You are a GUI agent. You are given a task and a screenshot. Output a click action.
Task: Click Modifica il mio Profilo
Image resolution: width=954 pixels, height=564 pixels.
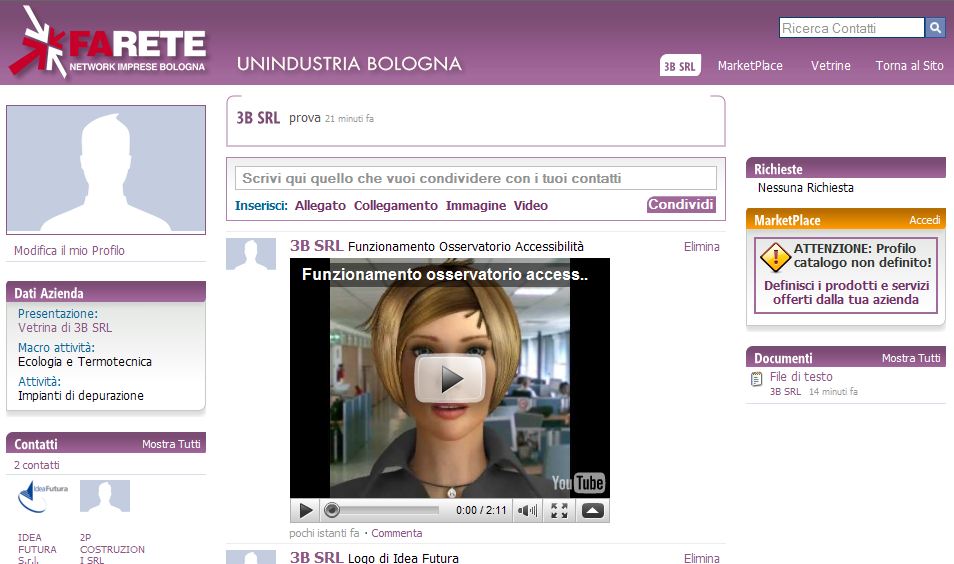(x=69, y=251)
